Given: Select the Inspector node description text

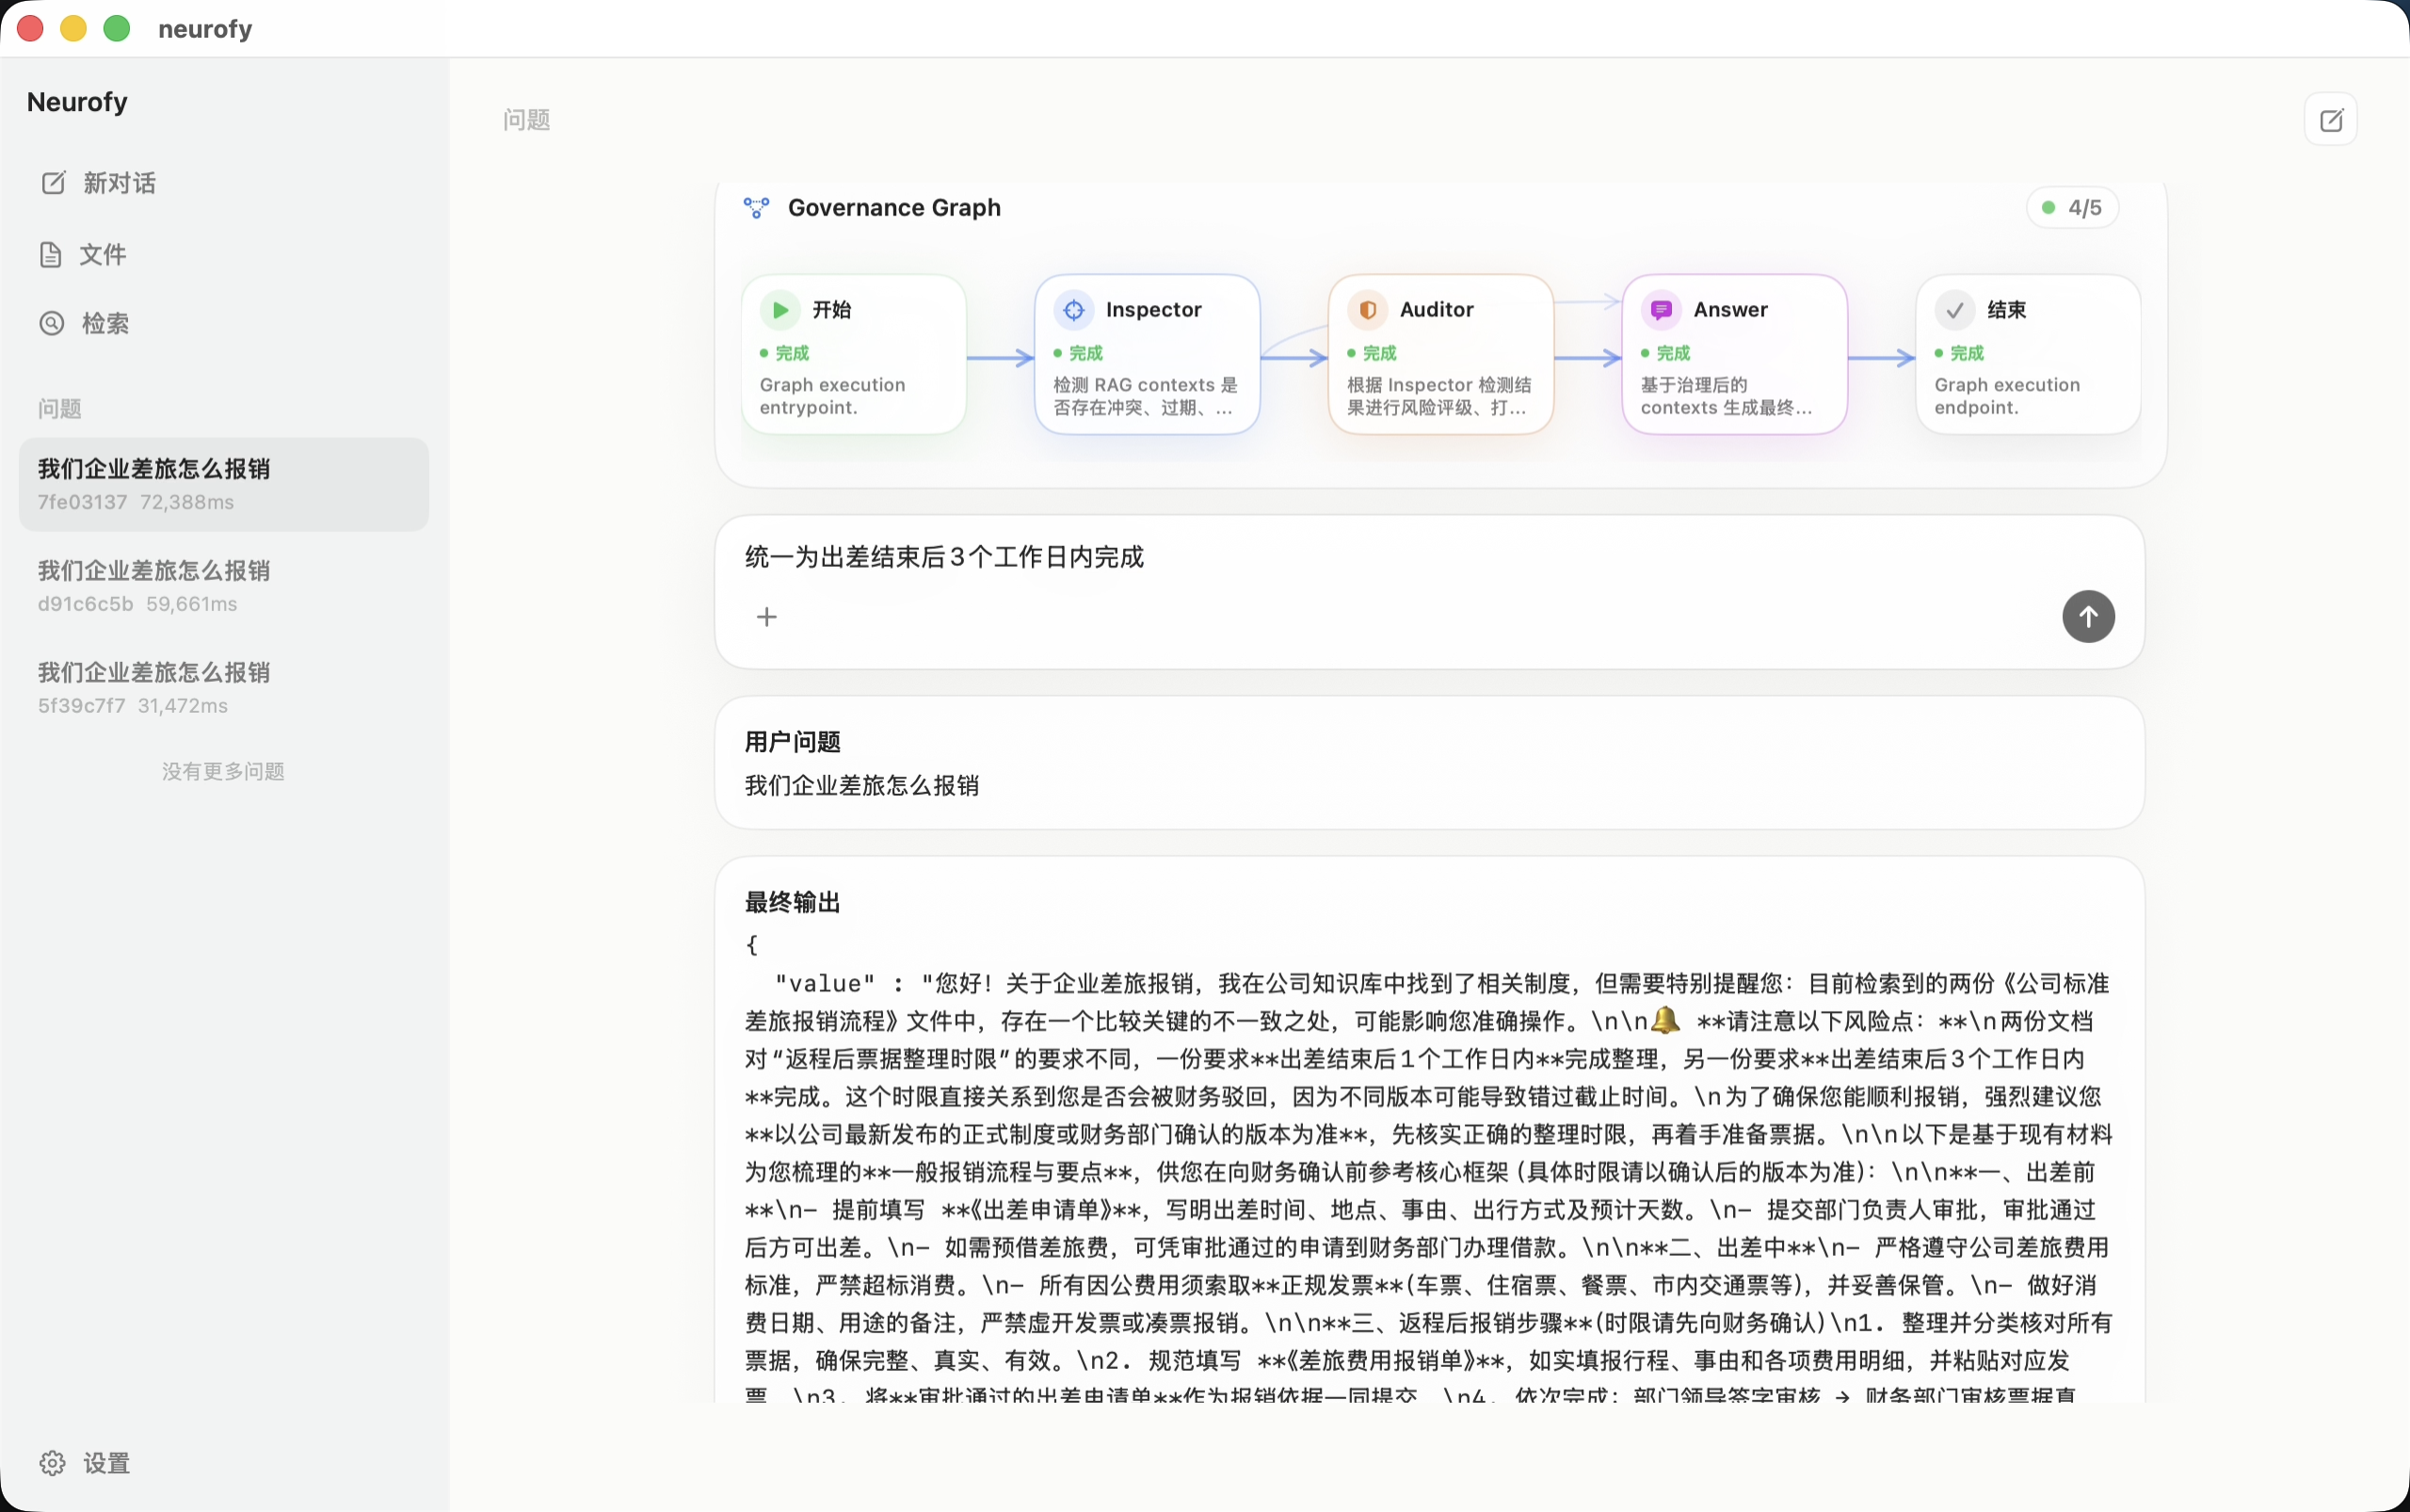Looking at the screenshot, I should click(x=1146, y=396).
